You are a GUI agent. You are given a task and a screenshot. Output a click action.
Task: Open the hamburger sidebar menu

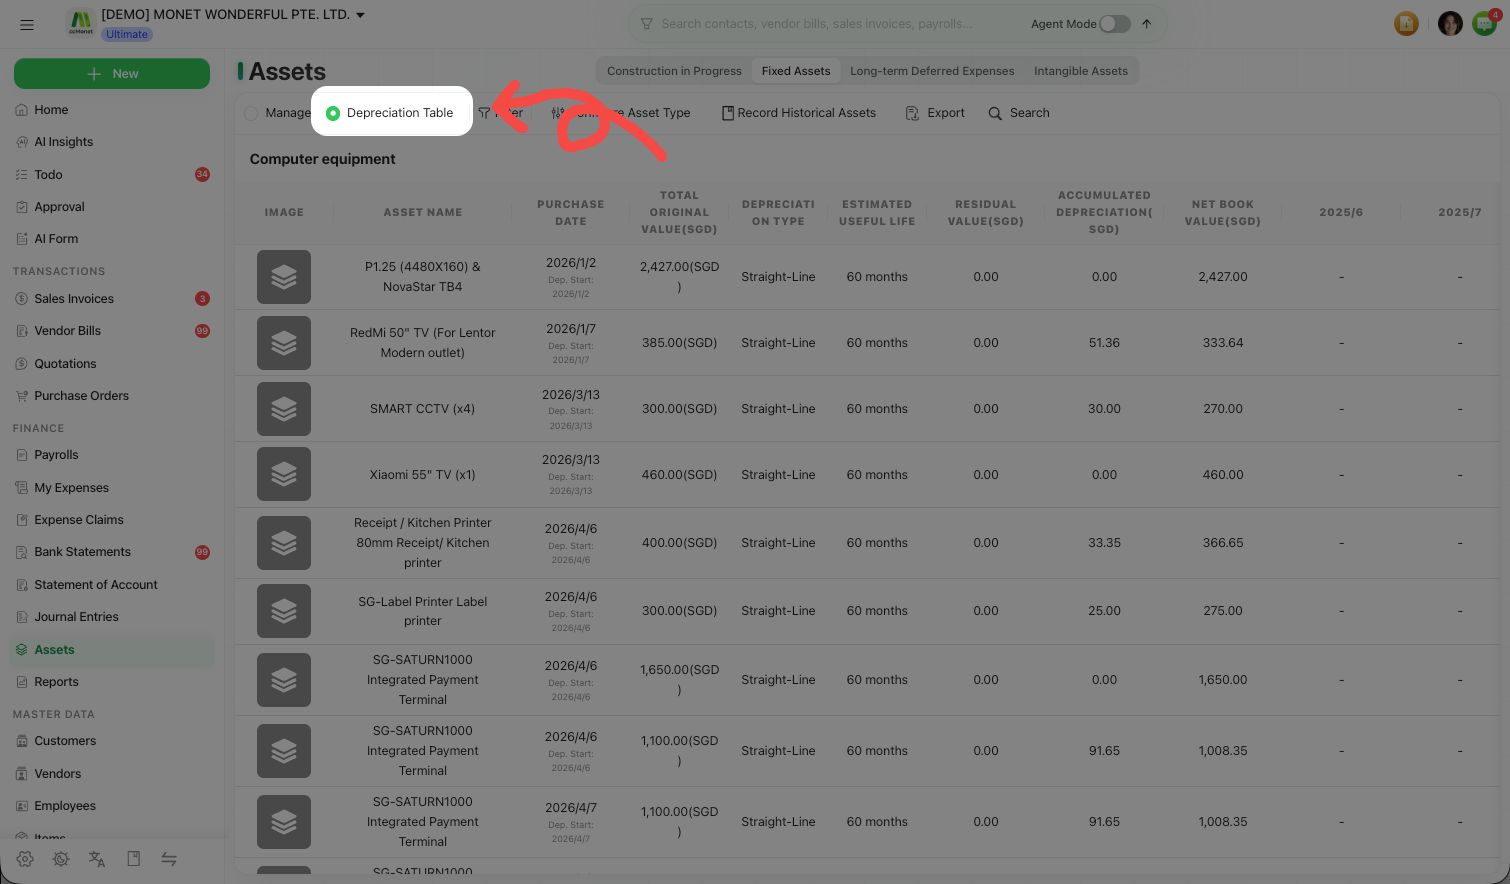[x=27, y=24]
